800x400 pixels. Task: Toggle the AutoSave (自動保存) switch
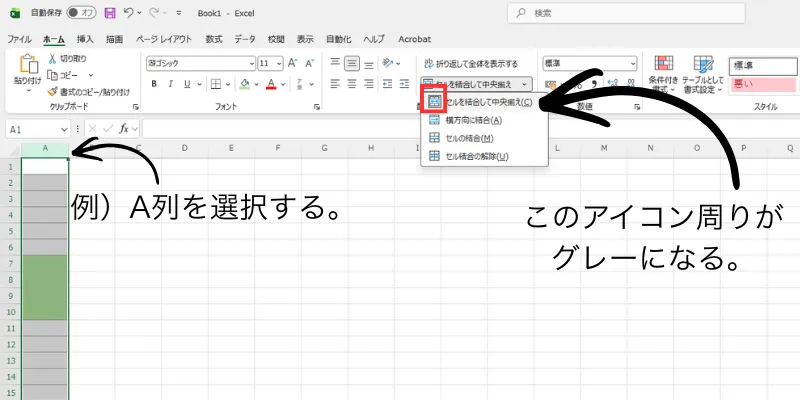[x=82, y=13]
